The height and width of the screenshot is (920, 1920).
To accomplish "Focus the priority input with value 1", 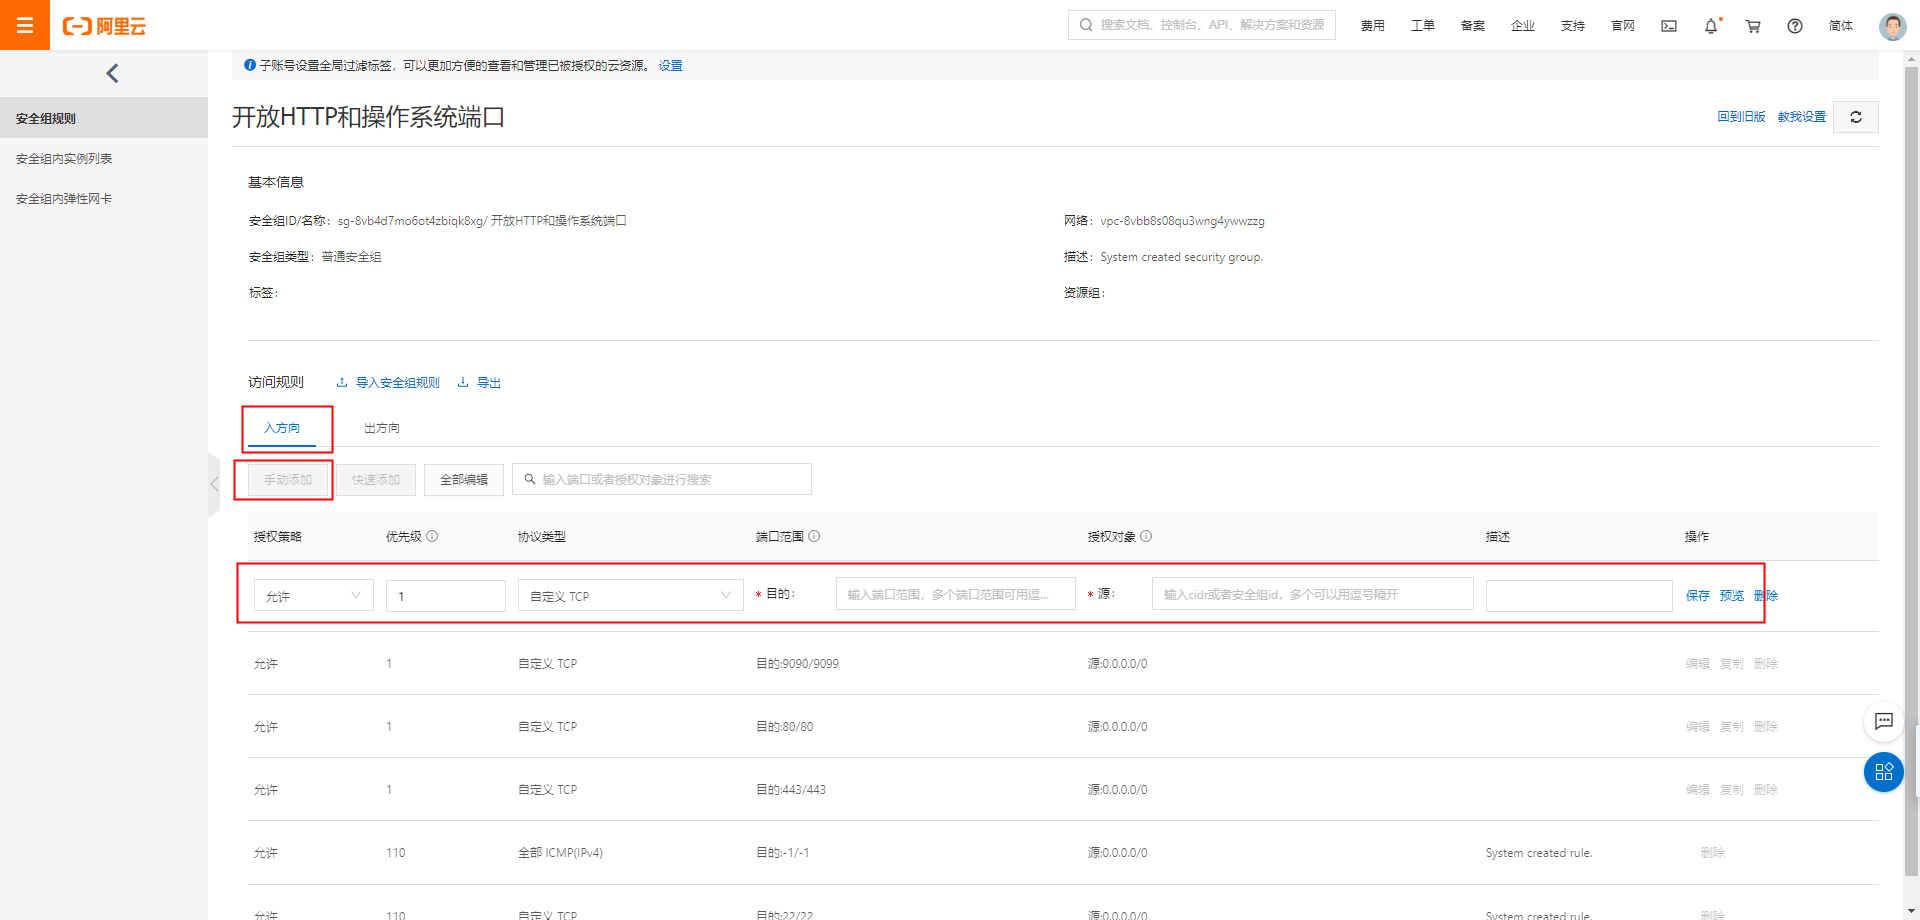I will [x=446, y=596].
